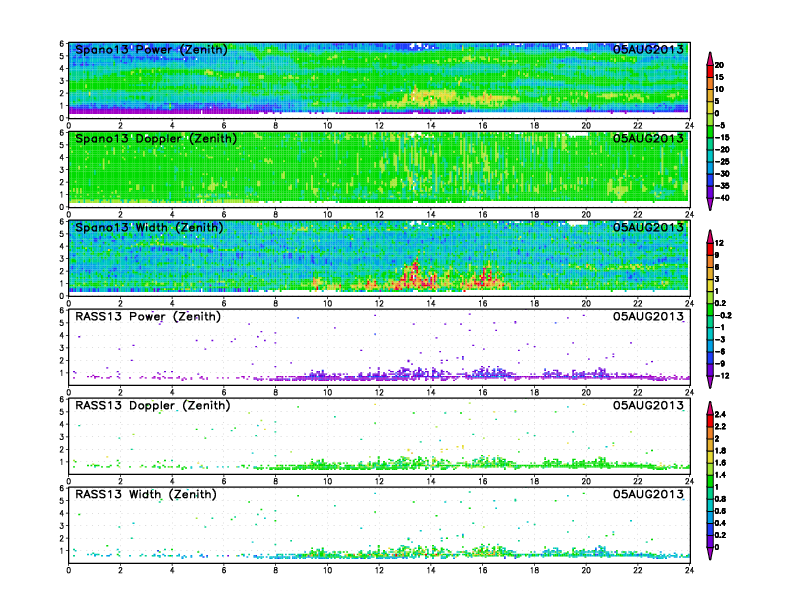
Task: Click the '20' label on the top color bar
Action: pyautogui.click(x=720, y=65)
